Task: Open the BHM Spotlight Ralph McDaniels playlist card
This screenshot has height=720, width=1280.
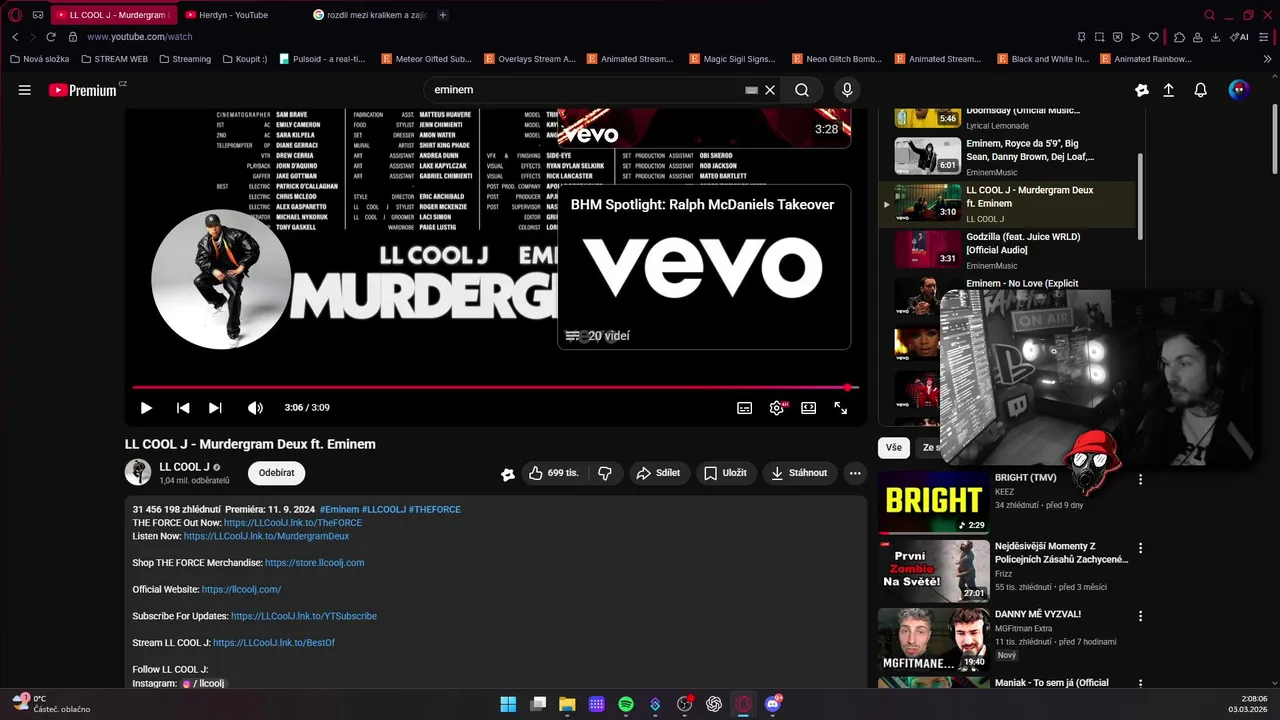Action: (x=704, y=267)
